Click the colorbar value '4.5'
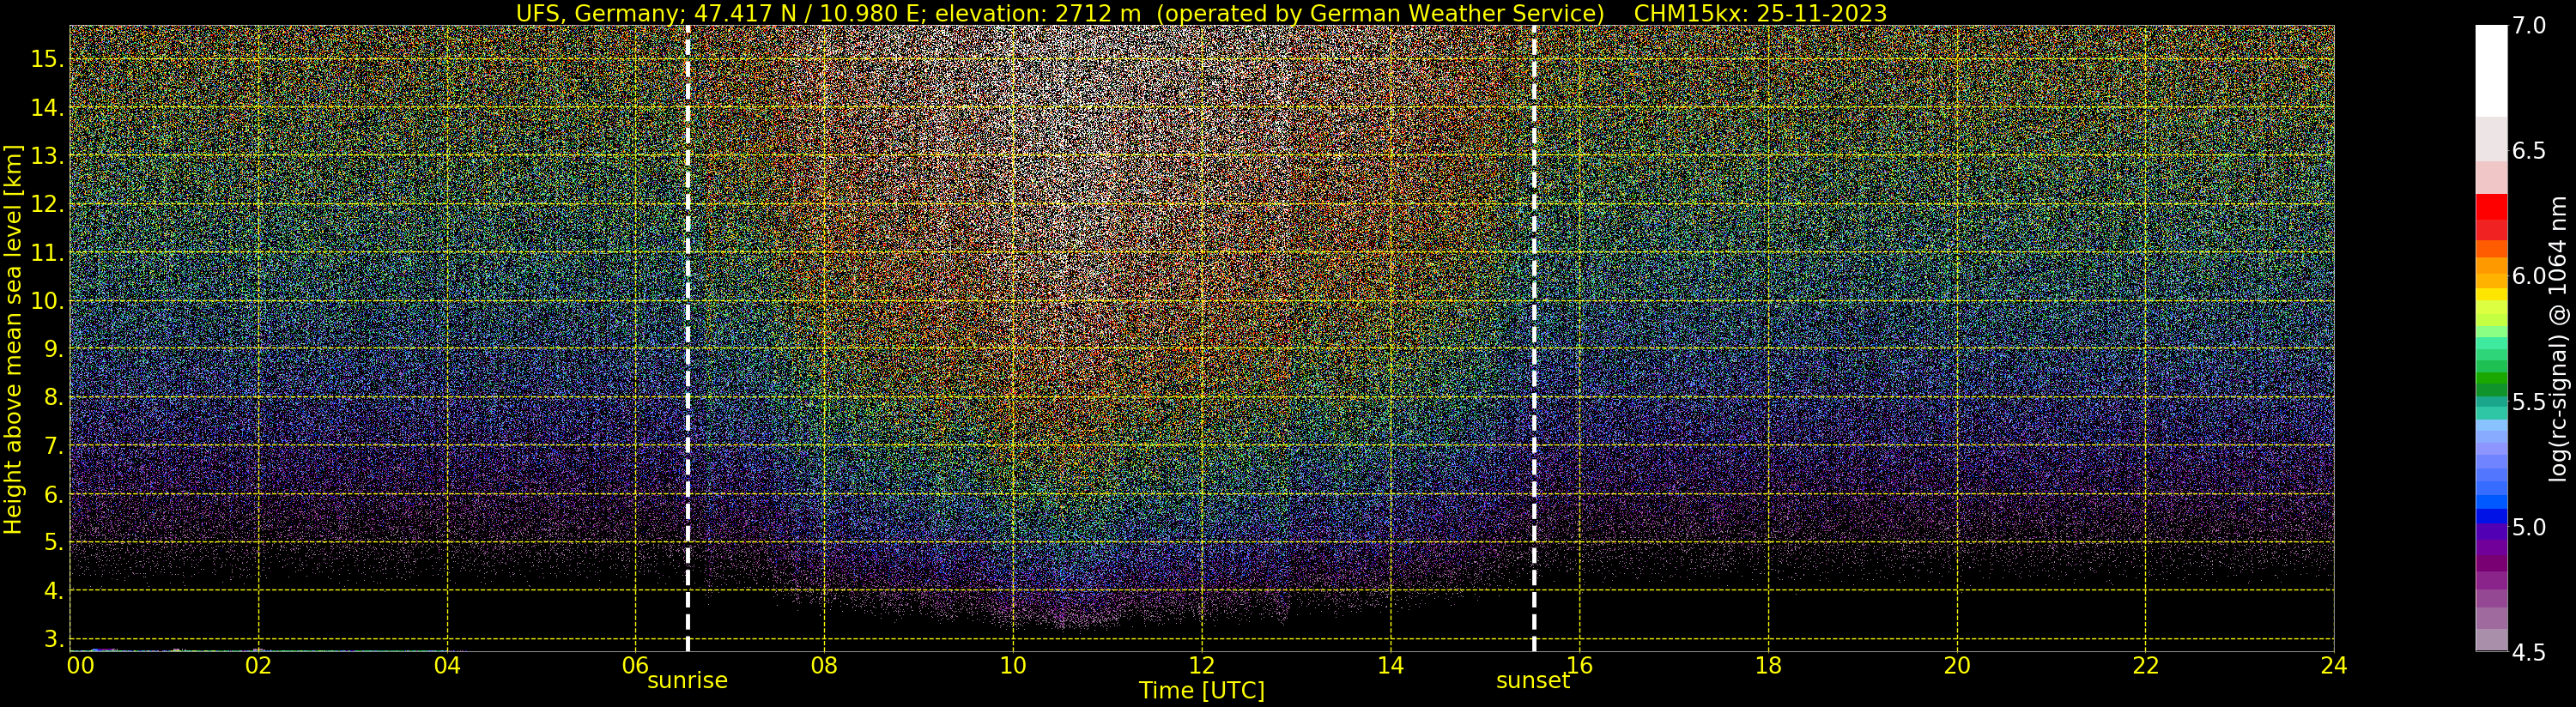2576x707 pixels. (x=2529, y=653)
